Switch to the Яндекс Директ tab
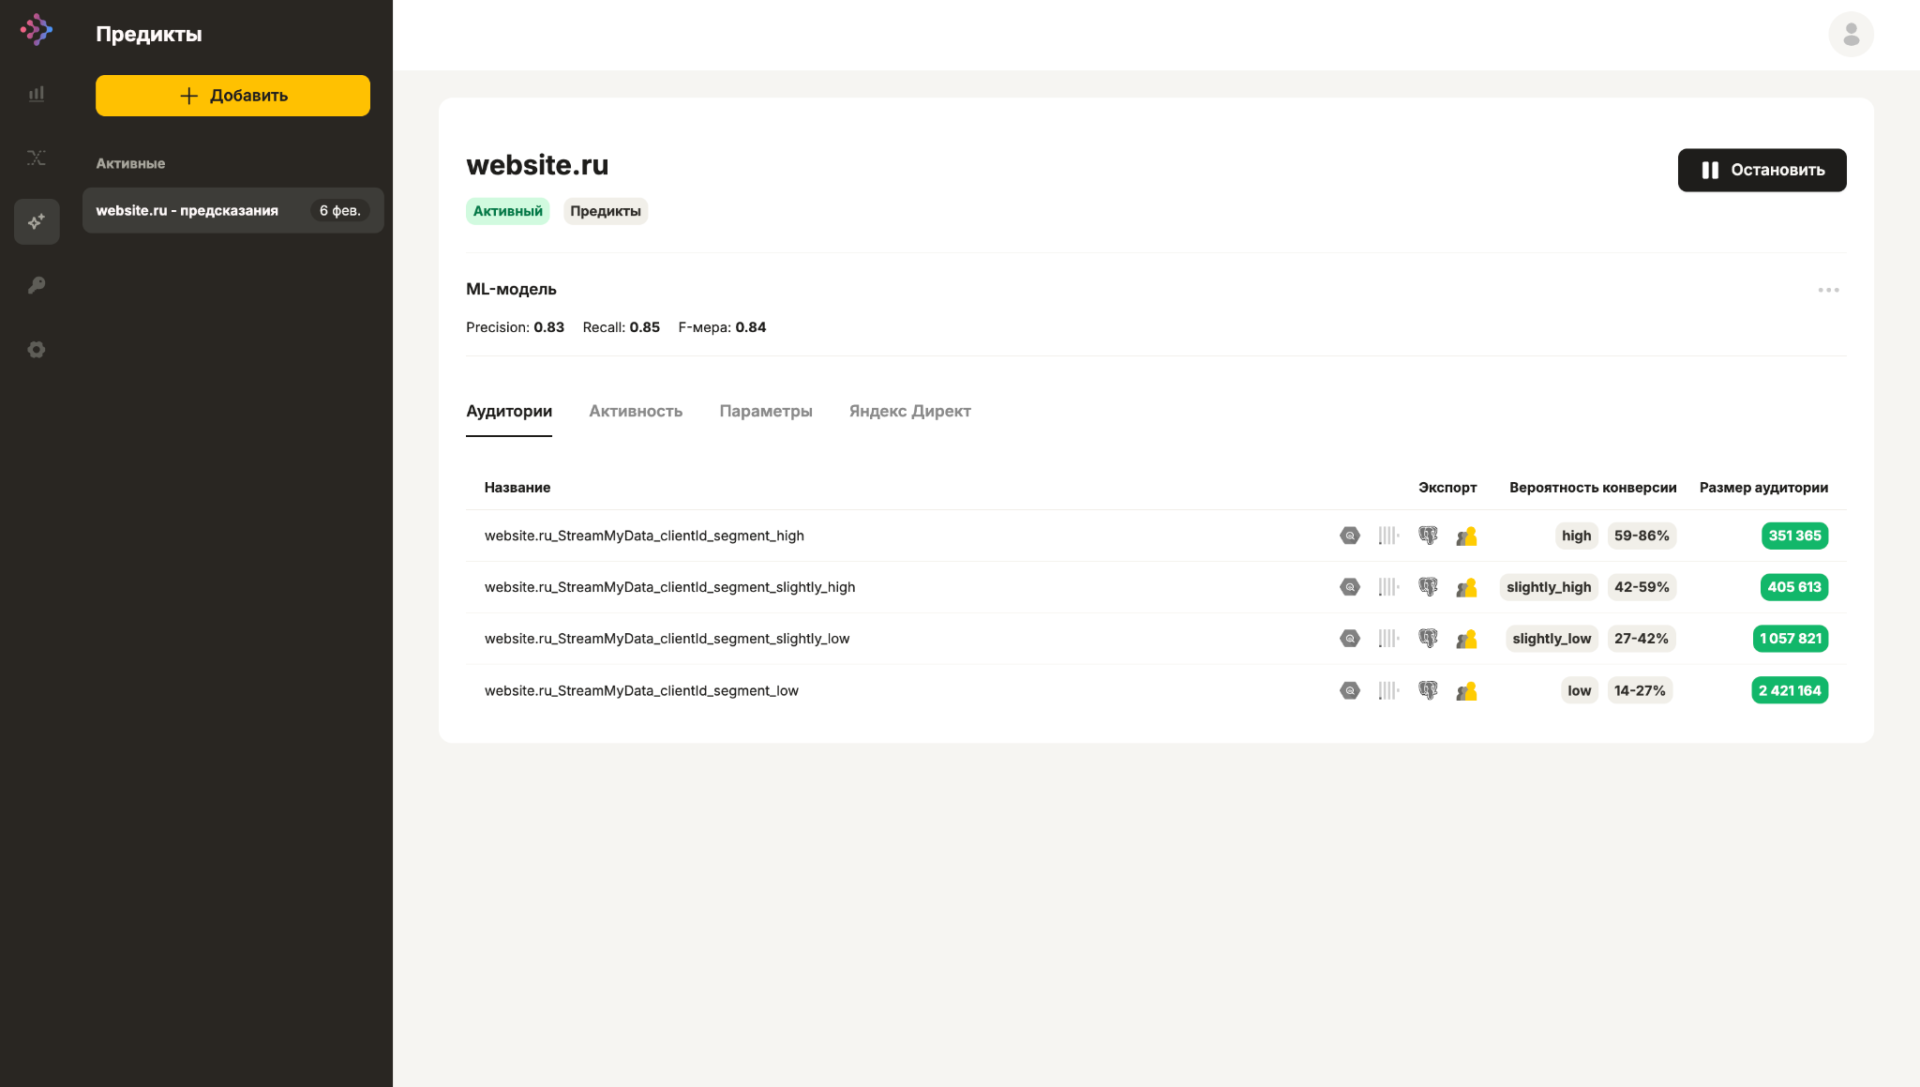The width and height of the screenshot is (1920, 1087). (x=910, y=410)
